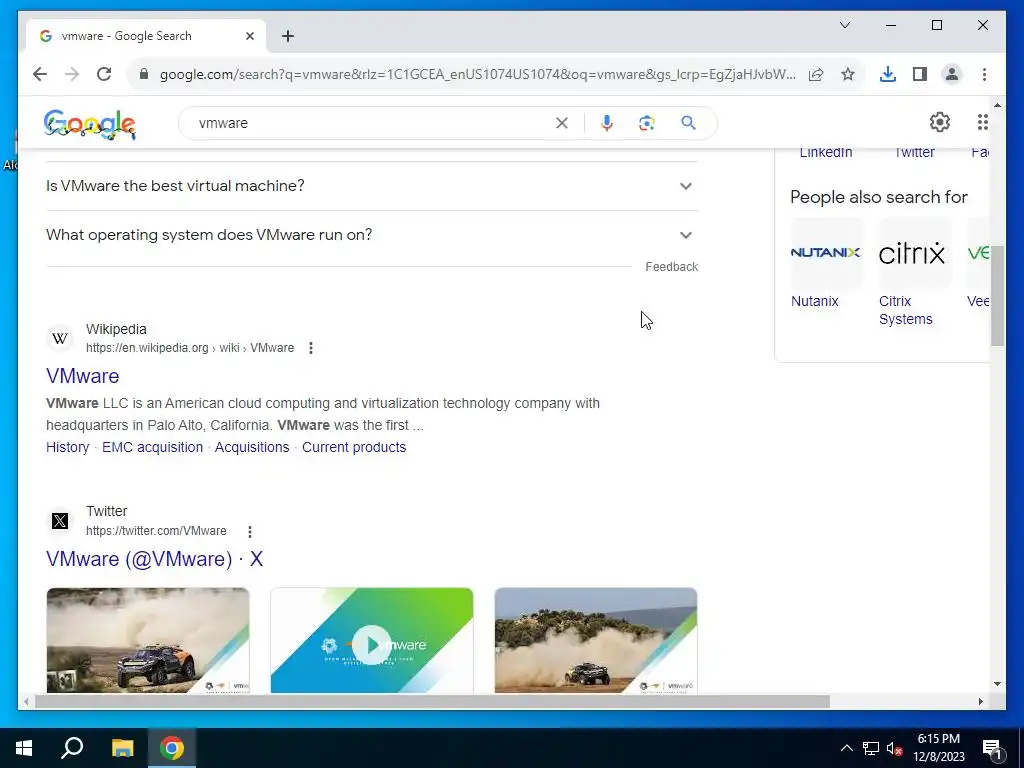This screenshot has width=1024, height=768.
Task: Show hidden system tray icons
Action: [846, 748]
